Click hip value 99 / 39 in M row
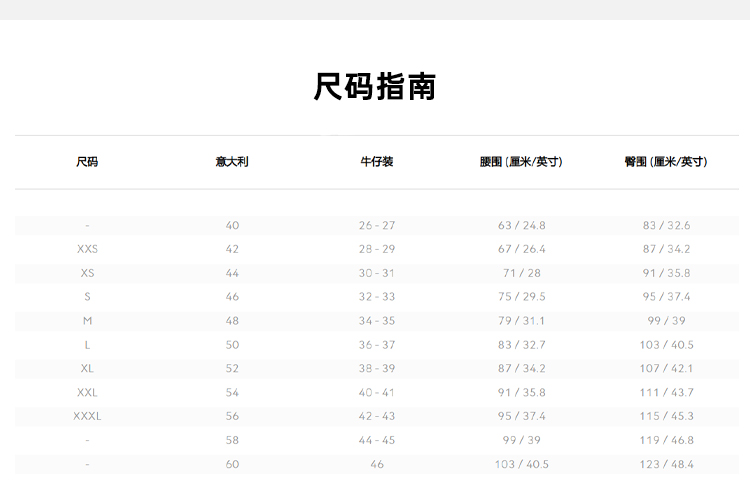This screenshot has height=485, width=750. (x=666, y=321)
